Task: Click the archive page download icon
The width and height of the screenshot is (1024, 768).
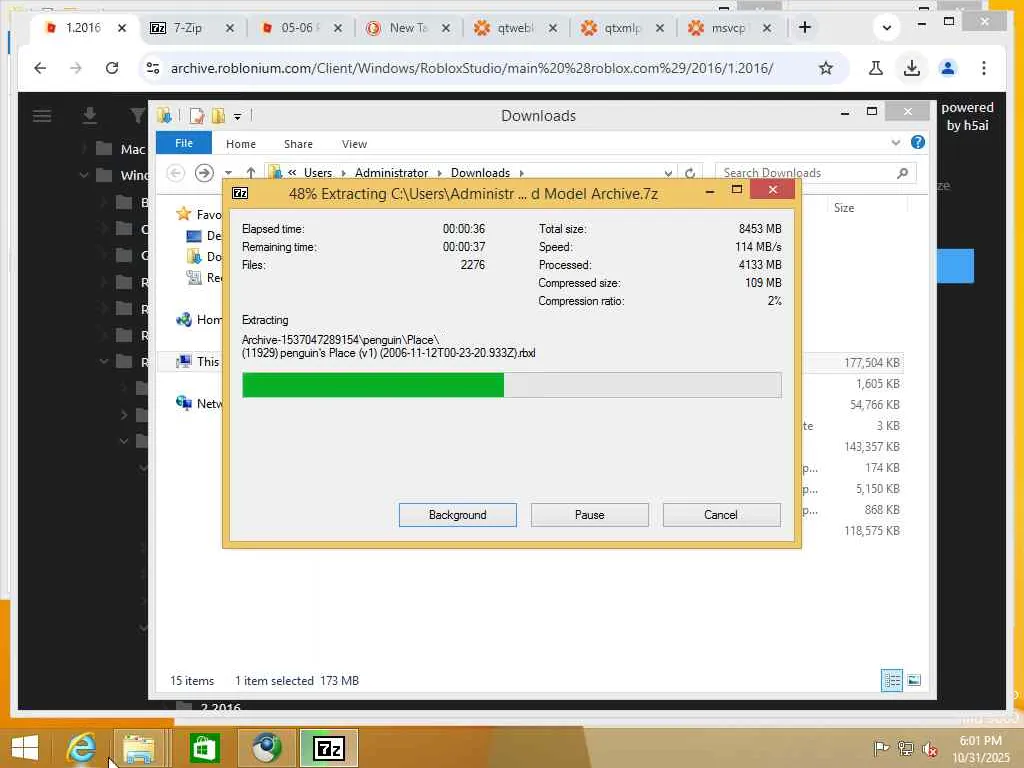Action: coord(89,116)
